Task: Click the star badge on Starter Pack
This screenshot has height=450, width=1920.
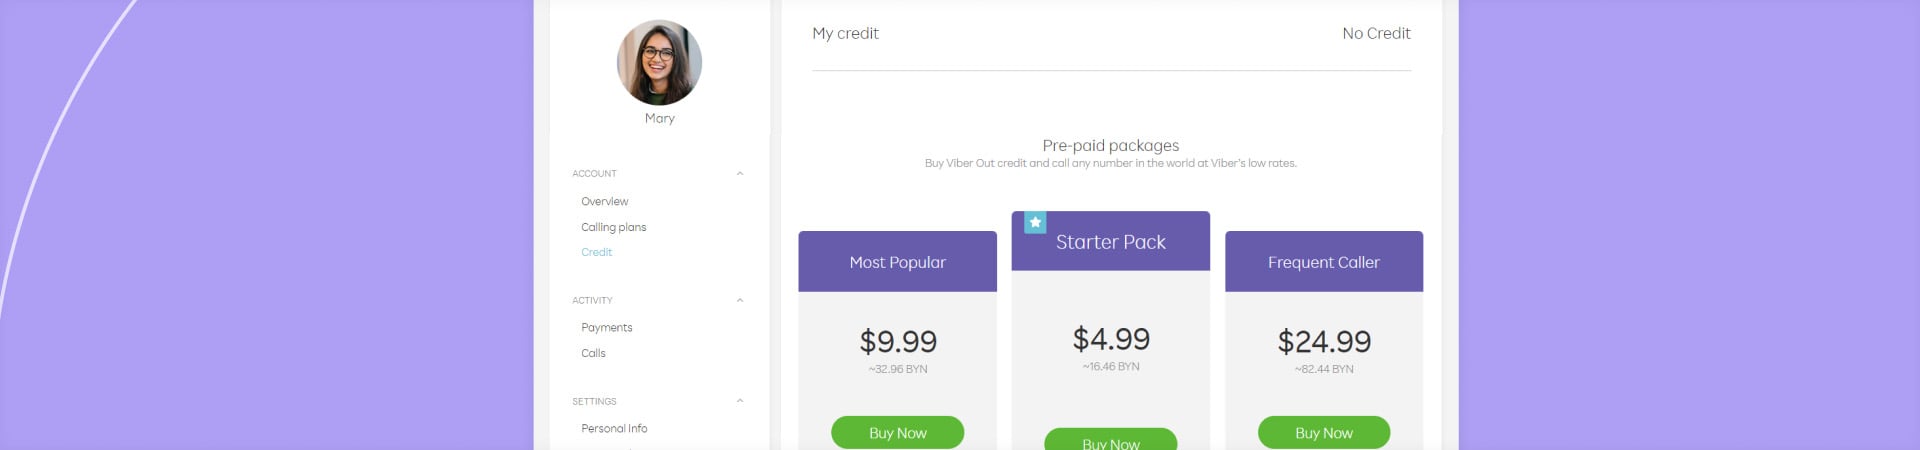Action: point(1035,222)
